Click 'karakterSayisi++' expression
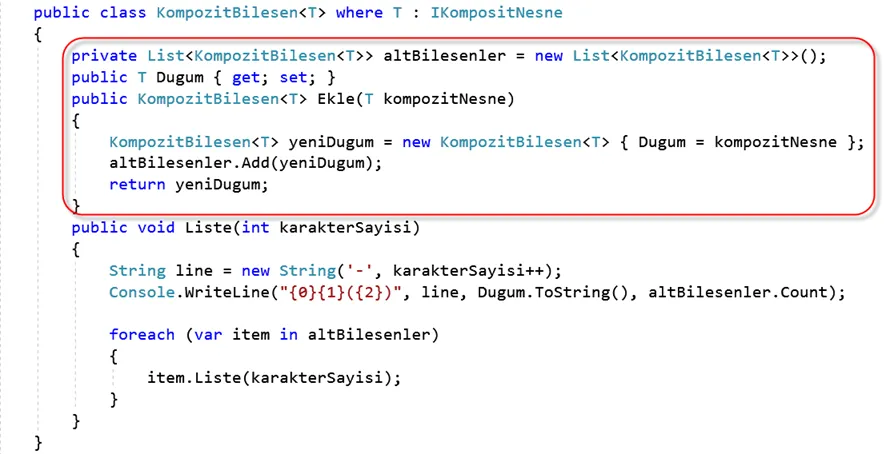 469,270
